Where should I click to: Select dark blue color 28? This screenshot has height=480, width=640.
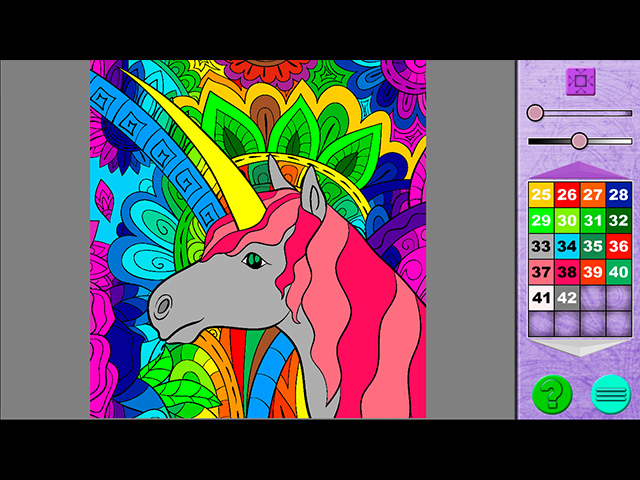click(x=619, y=195)
